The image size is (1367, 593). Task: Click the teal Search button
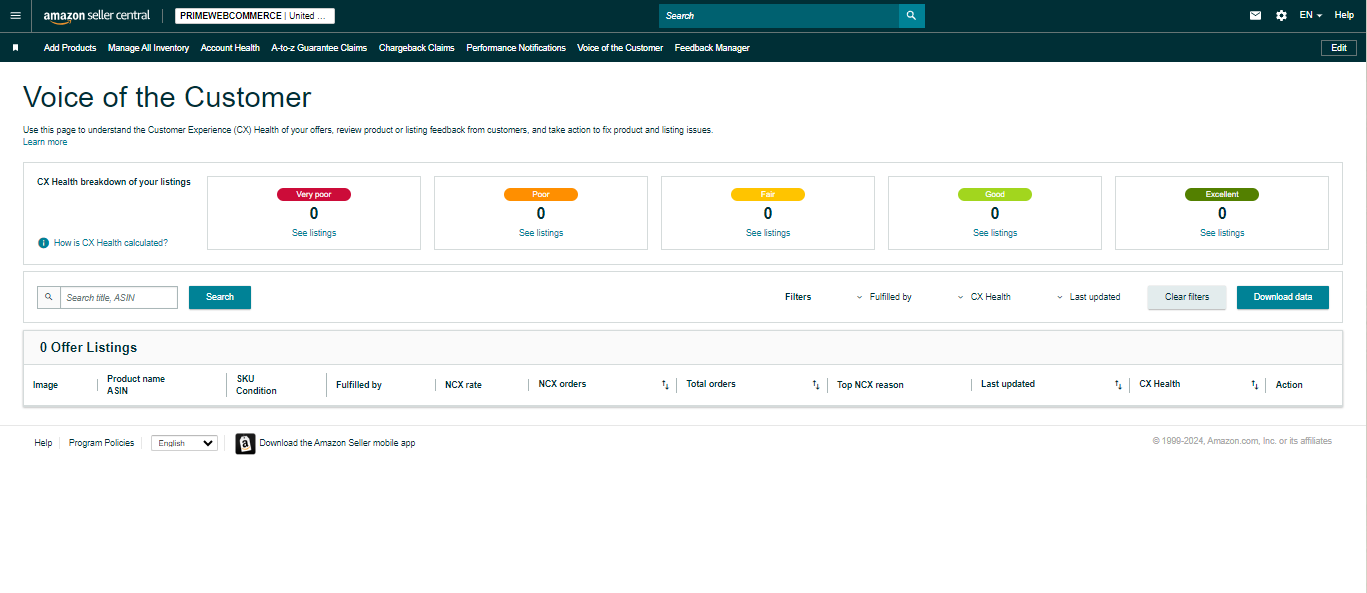tap(220, 297)
